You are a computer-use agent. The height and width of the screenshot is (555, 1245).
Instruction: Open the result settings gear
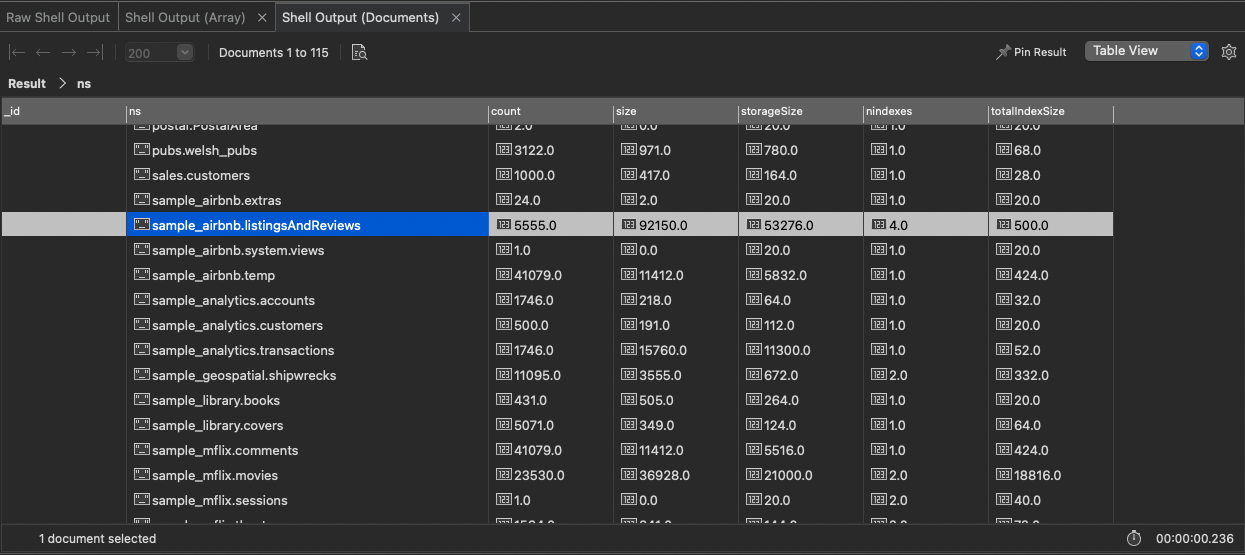pos(1229,52)
